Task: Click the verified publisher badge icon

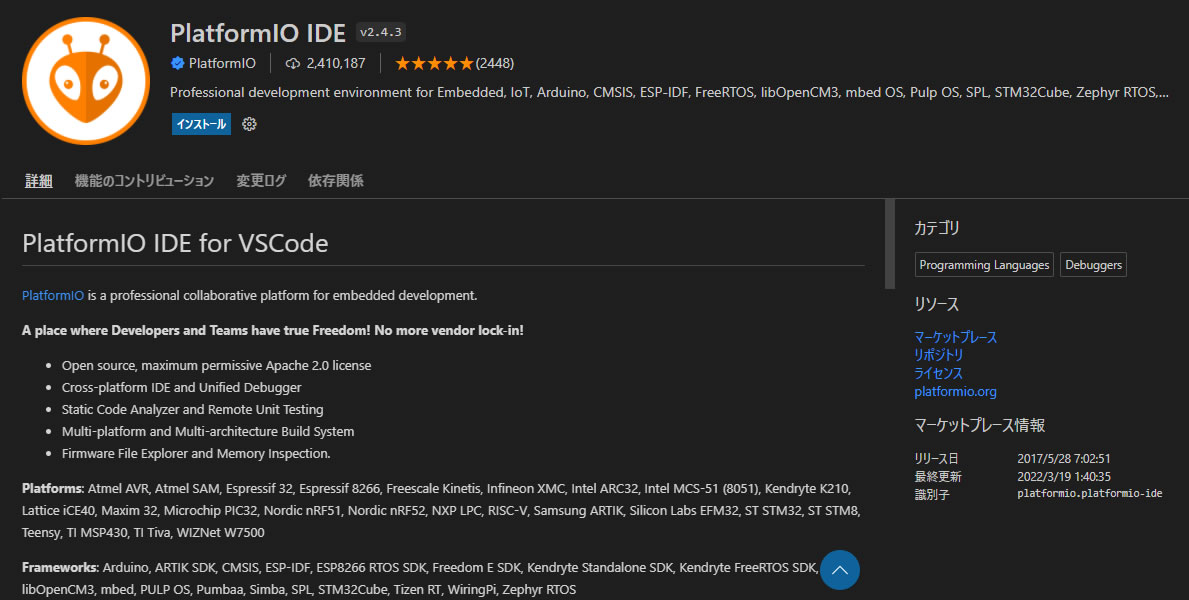Action: 177,63
